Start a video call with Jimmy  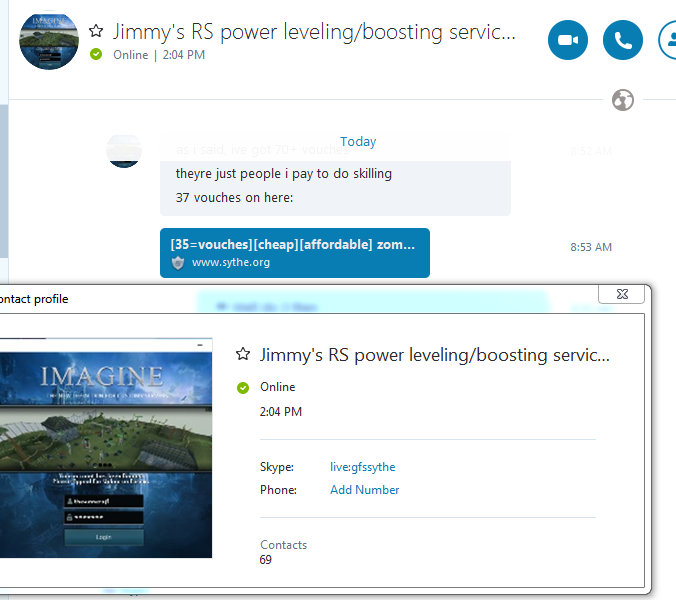567,40
